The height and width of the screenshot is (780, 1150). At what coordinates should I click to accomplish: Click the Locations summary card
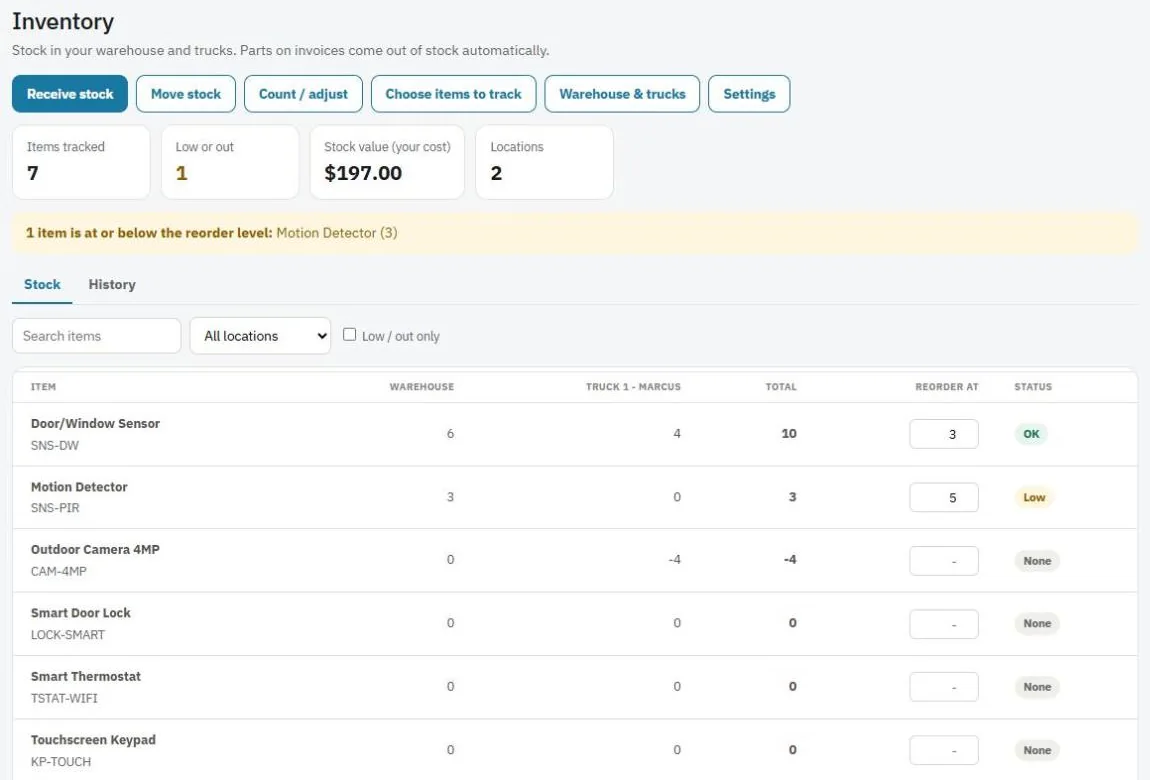[x=545, y=162]
